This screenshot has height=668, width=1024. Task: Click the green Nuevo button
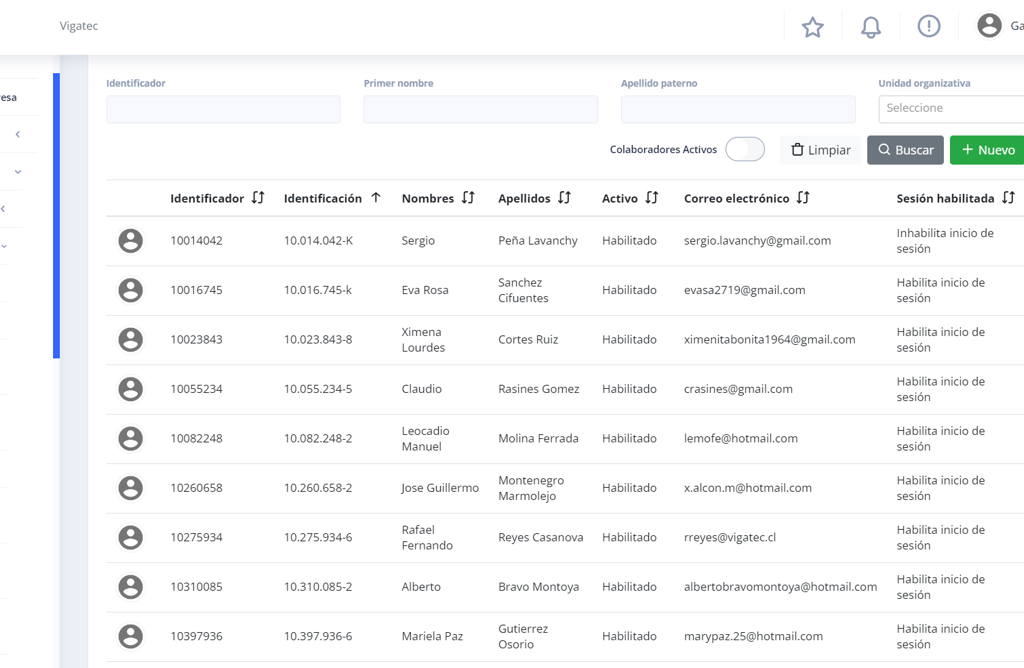pyautogui.click(x=987, y=150)
